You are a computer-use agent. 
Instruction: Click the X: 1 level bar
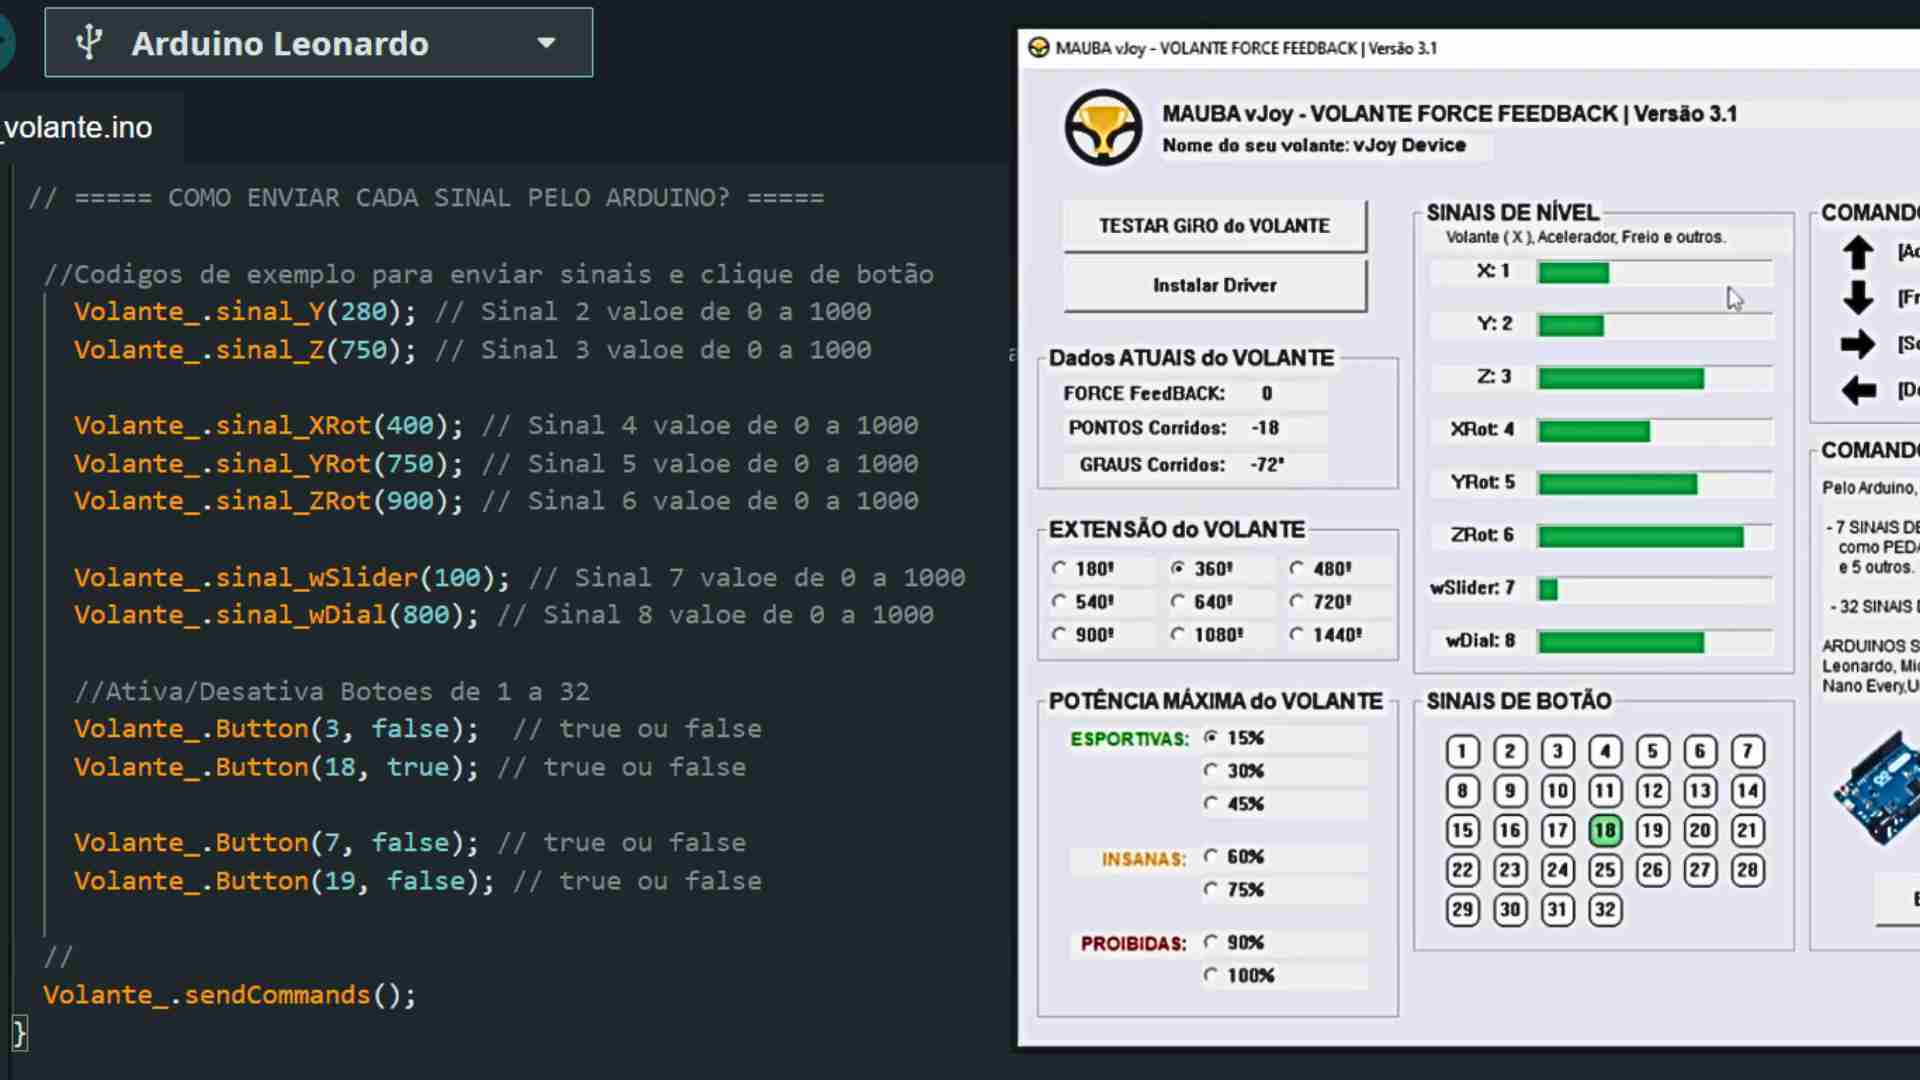1655,272
